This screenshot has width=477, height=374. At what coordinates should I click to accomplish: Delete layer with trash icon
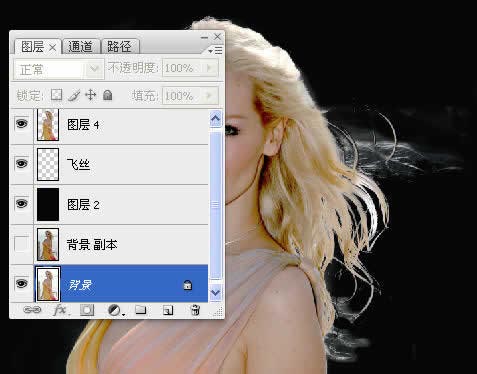195,310
